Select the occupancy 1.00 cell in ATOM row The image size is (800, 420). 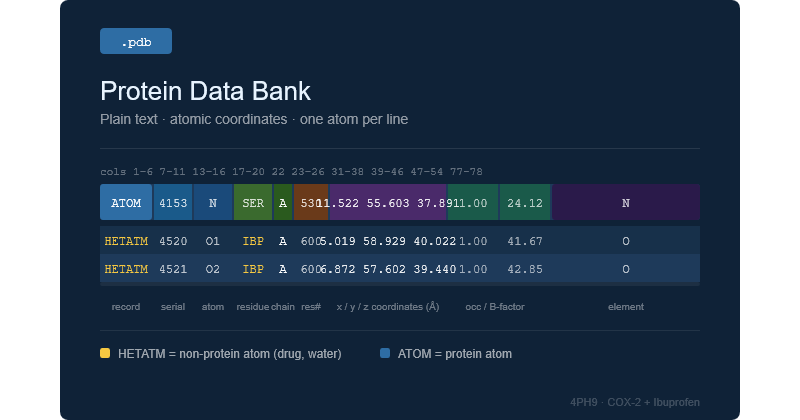473,202
